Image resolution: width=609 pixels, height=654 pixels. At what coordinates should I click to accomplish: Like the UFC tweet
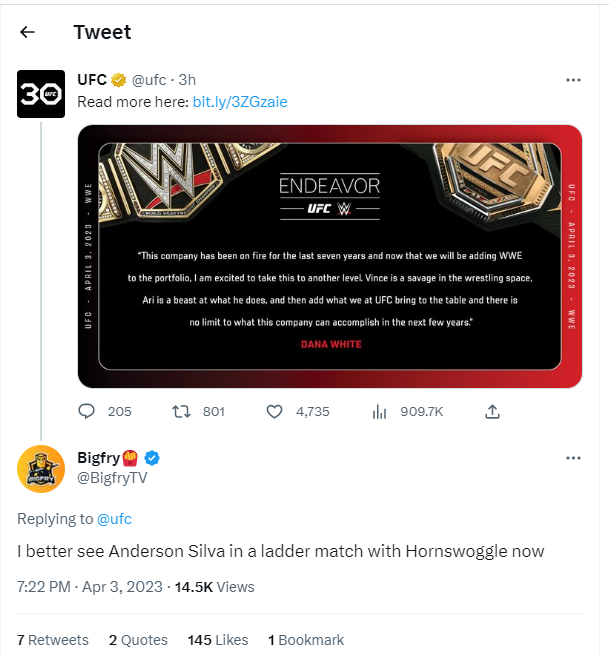pos(276,411)
